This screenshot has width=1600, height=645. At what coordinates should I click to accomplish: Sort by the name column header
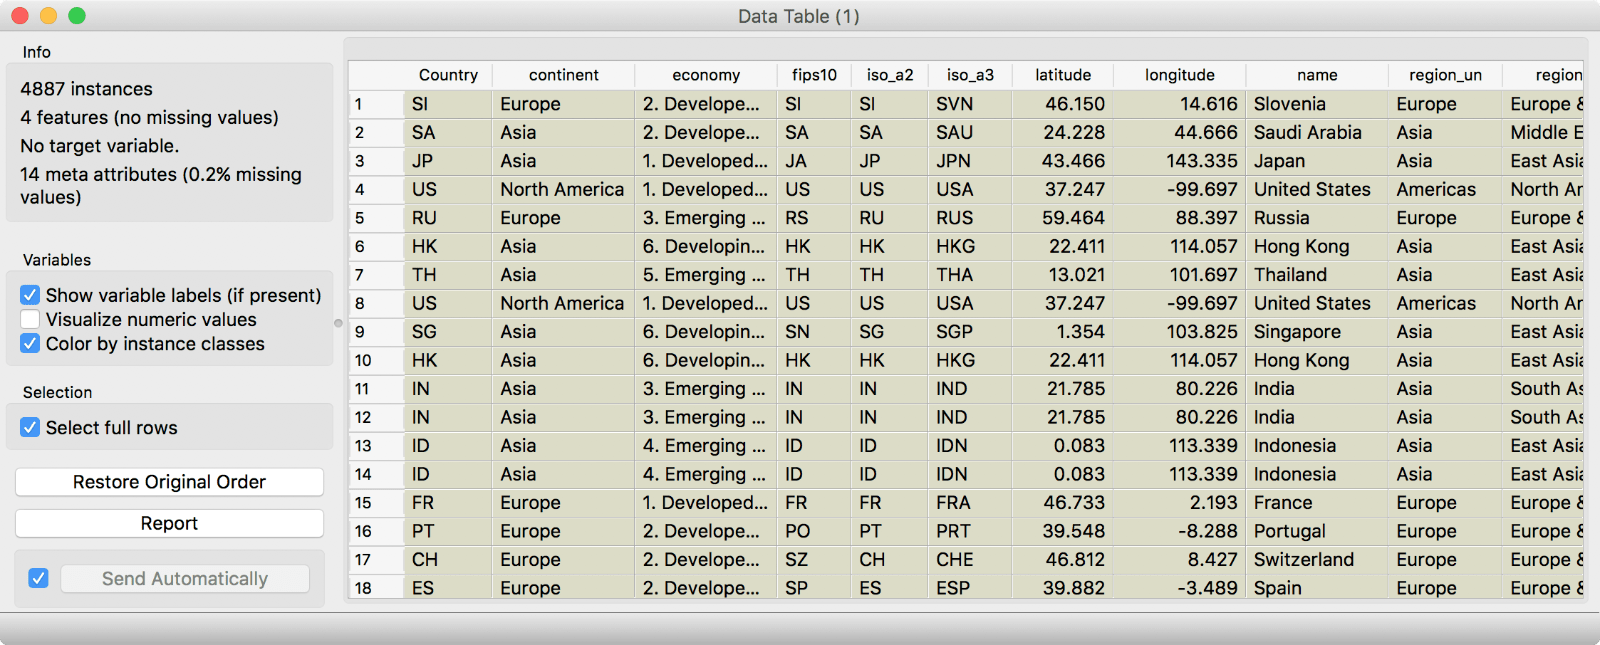coord(1317,75)
